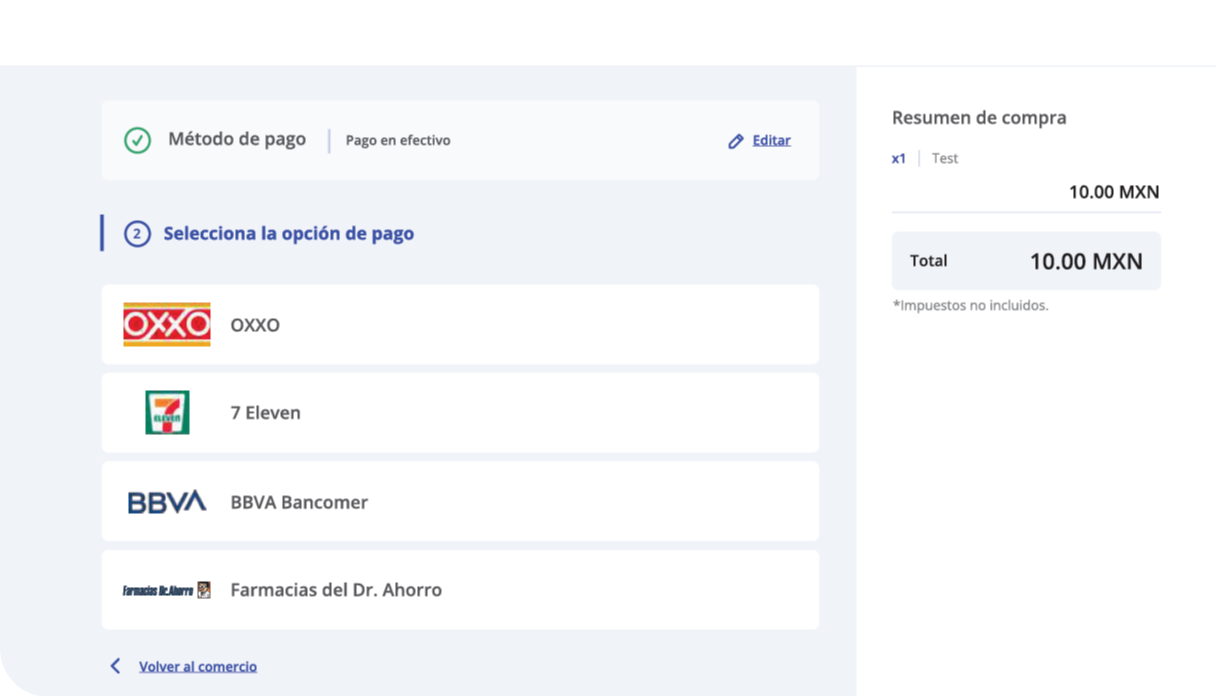Select Farmacias del Dr. Ahorro label
Image resolution: width=1217 pixels, height=697 pixels.
point(336,590)
